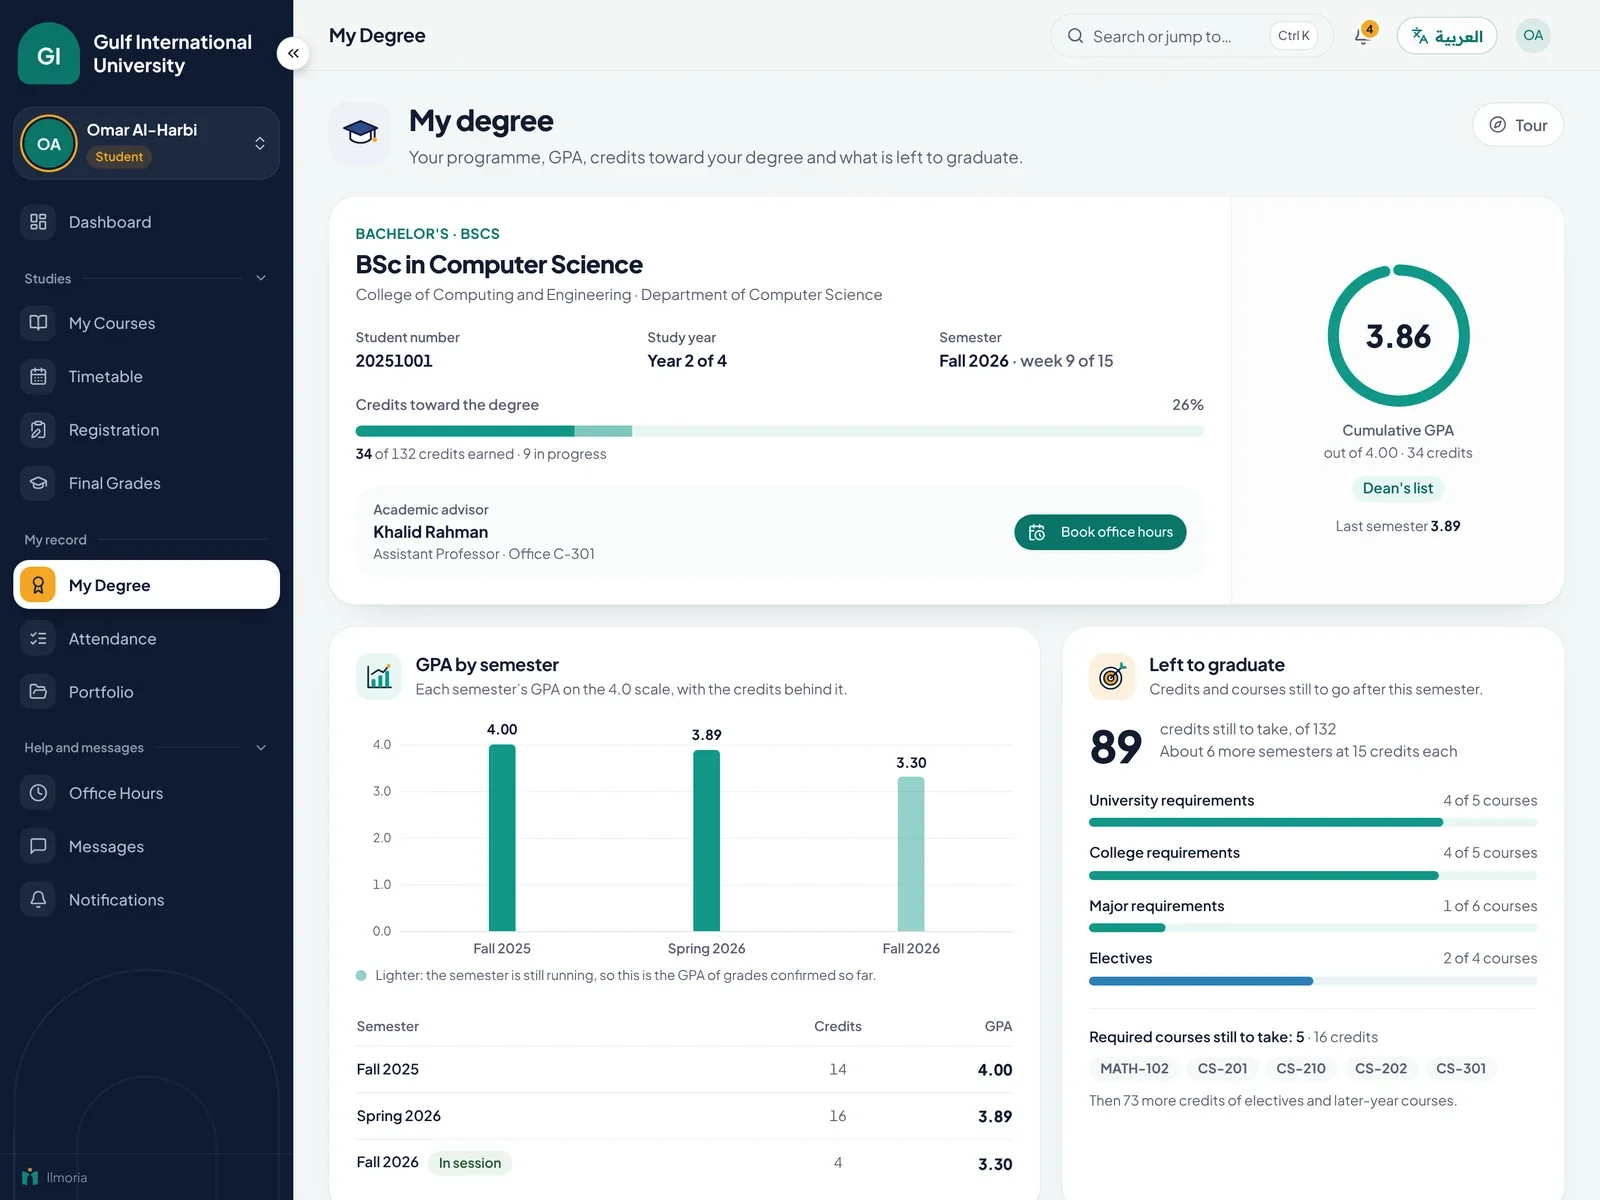
Task: Click the graduation cap icon beside My degree
Action: tap(360, 132)
